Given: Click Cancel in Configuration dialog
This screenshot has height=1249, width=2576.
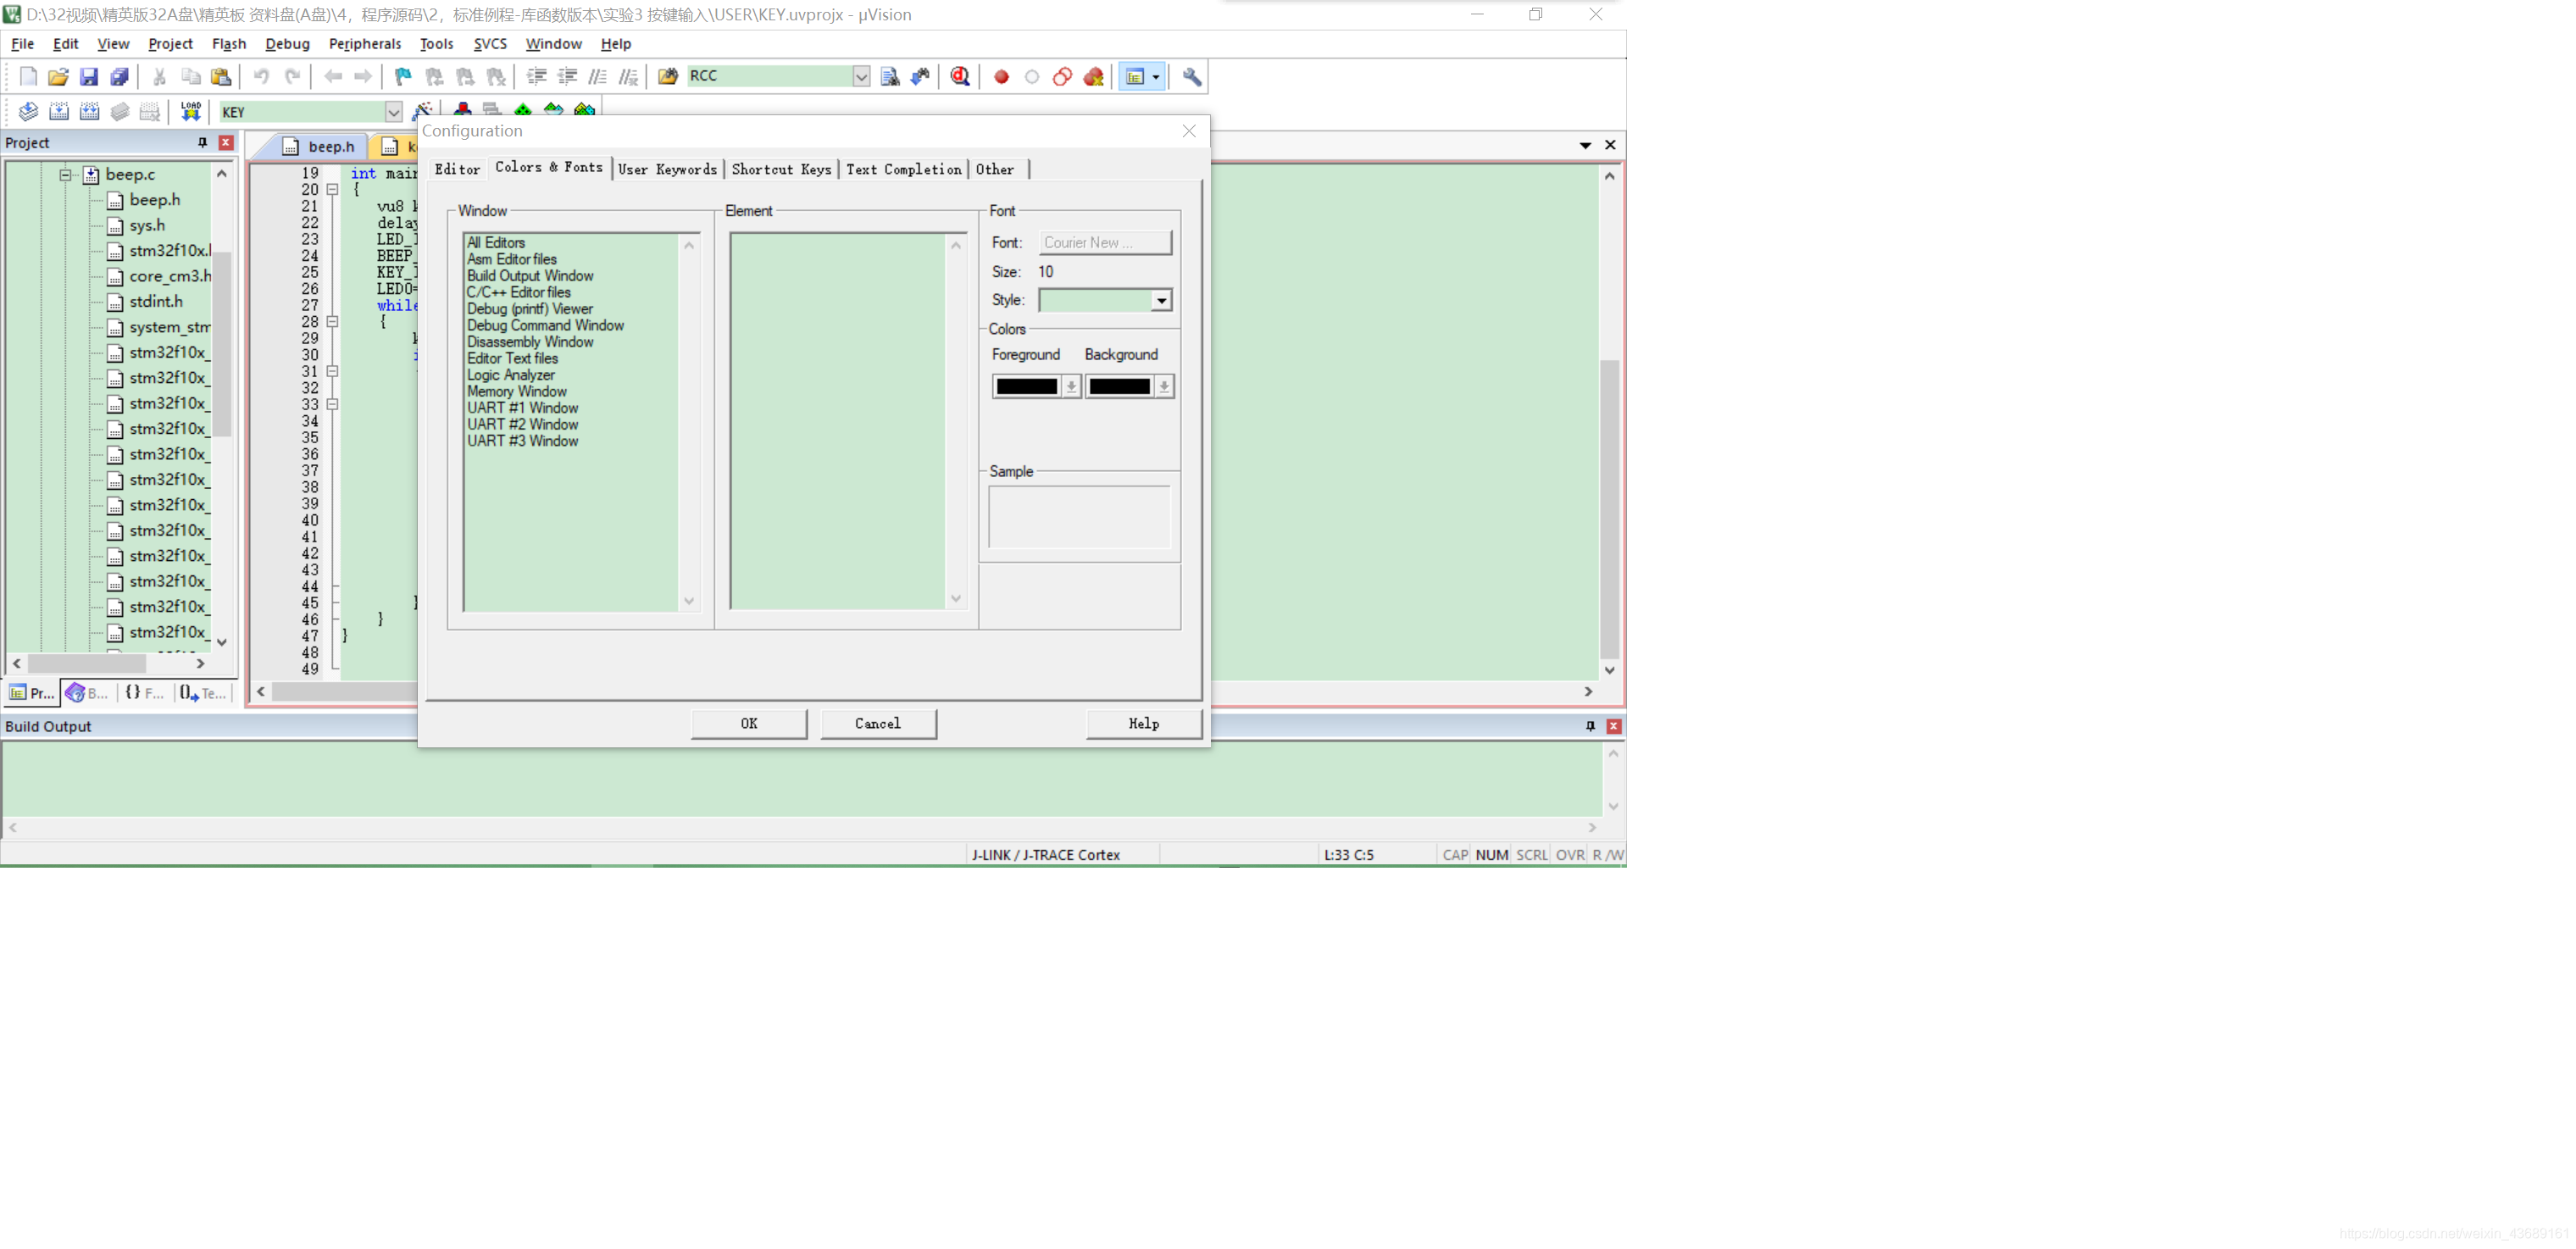Looking at the screenshot, I should pos(878,723).
